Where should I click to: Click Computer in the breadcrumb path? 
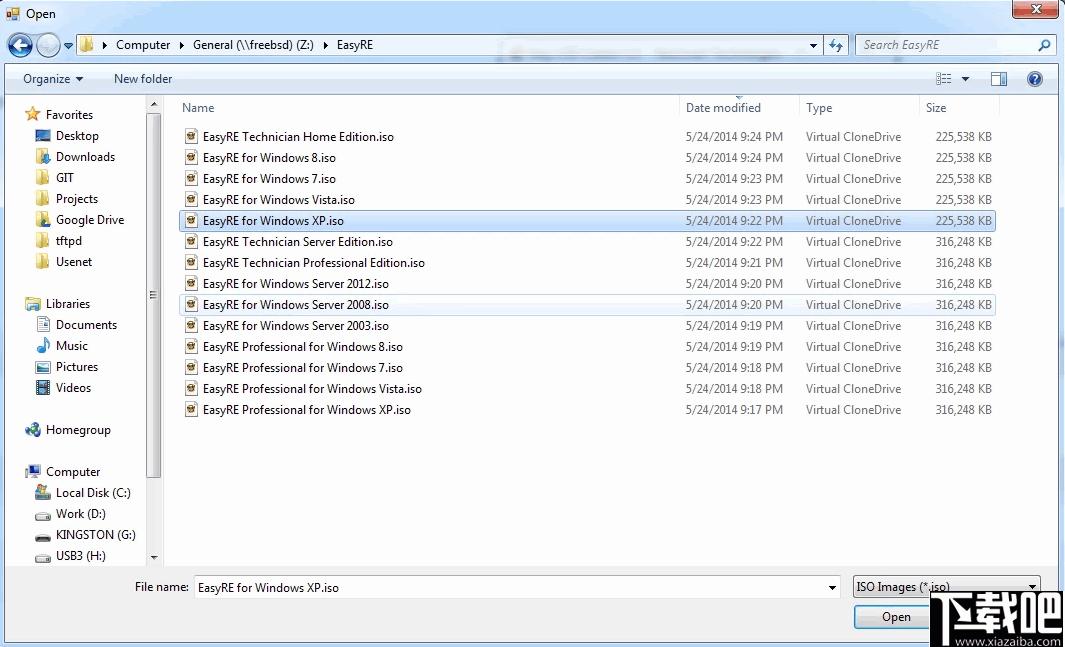tap(143, 45)
